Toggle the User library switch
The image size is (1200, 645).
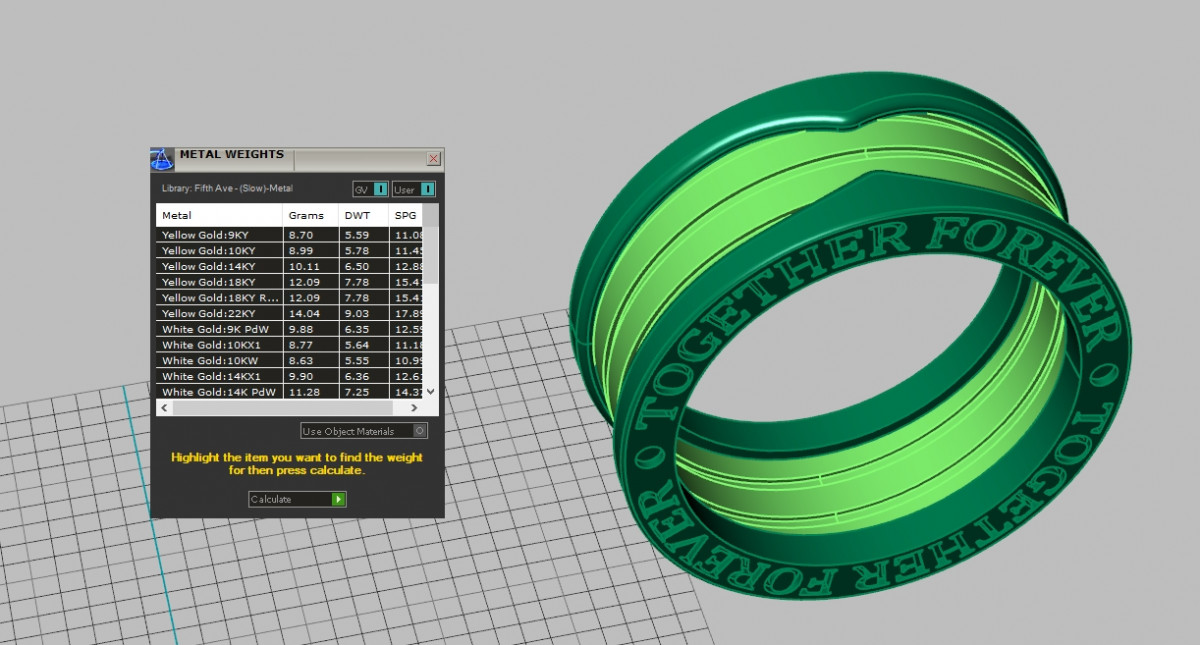pos(428,189)
